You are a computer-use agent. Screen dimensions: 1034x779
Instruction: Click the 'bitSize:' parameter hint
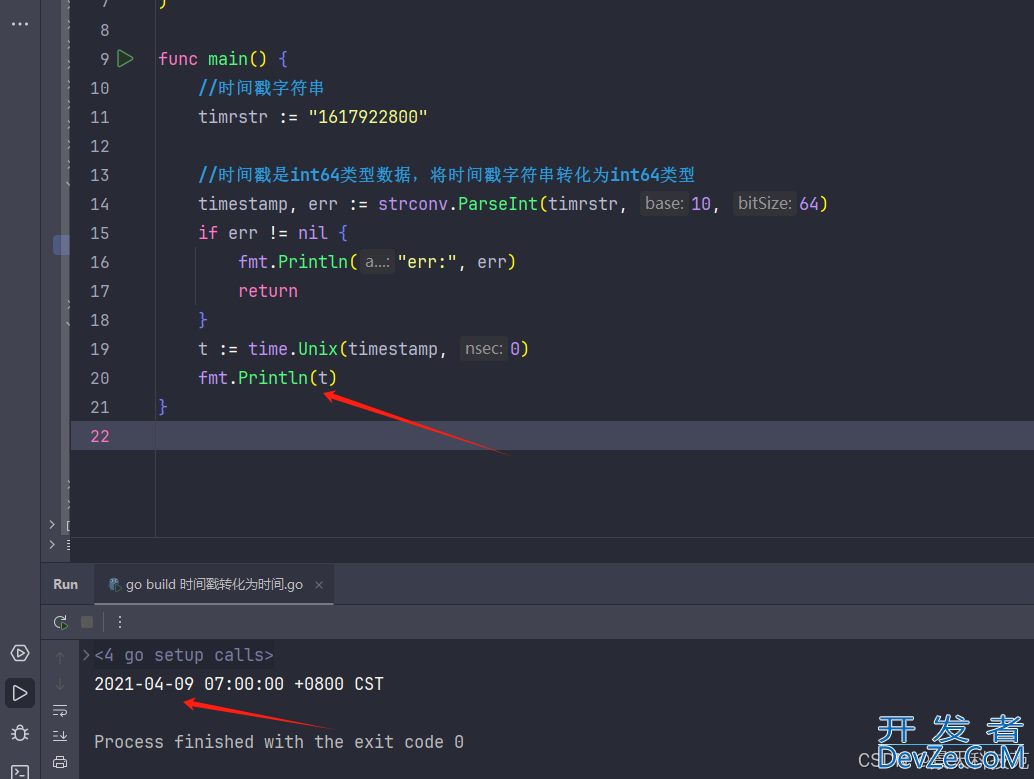[x=765, y=203]
